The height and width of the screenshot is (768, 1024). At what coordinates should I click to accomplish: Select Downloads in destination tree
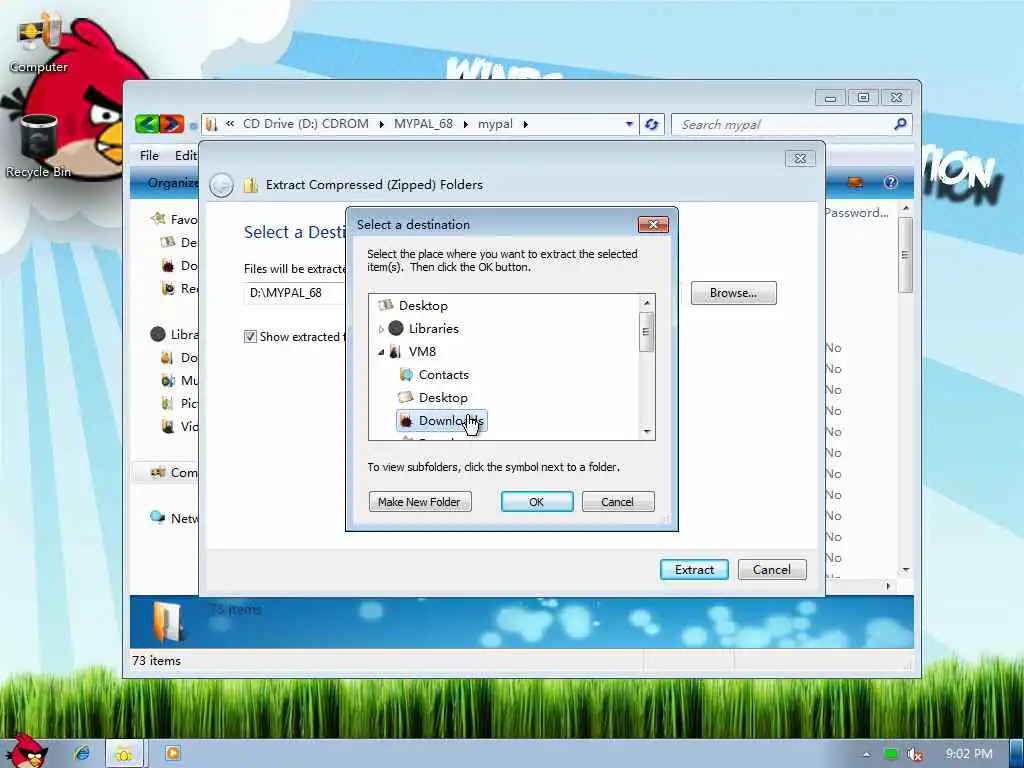click(x=441, y=421)
